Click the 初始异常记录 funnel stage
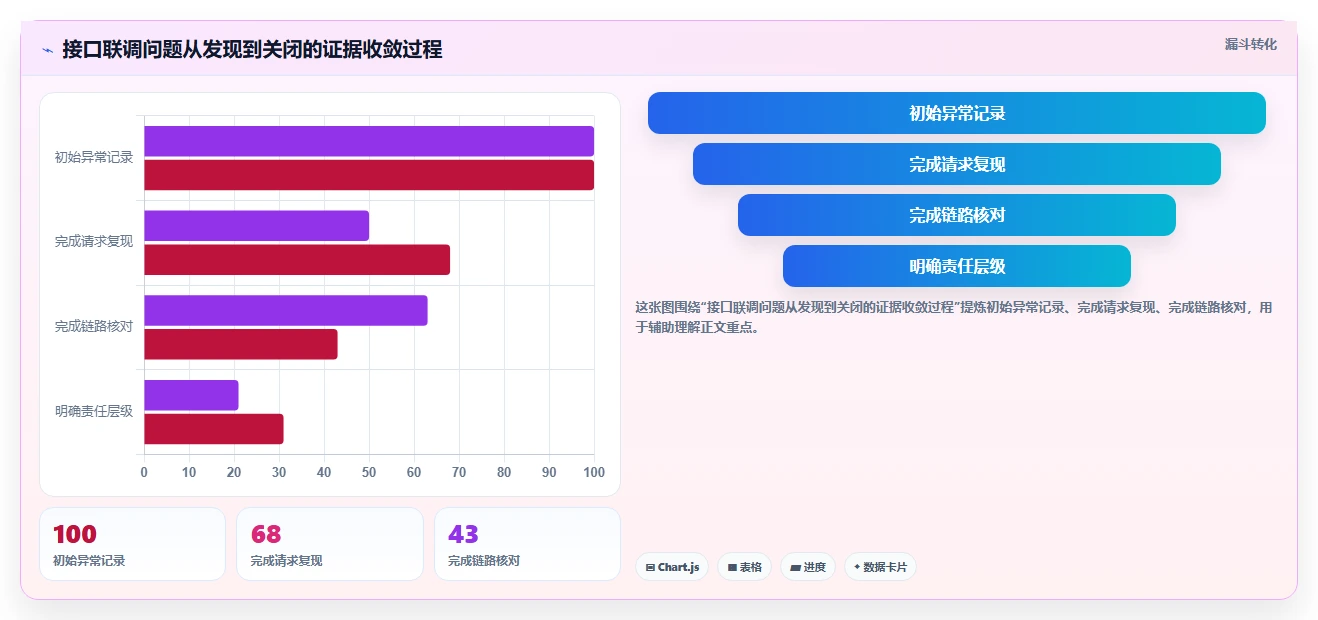Viewport: 1318px width, 620px height. (957, 113)
